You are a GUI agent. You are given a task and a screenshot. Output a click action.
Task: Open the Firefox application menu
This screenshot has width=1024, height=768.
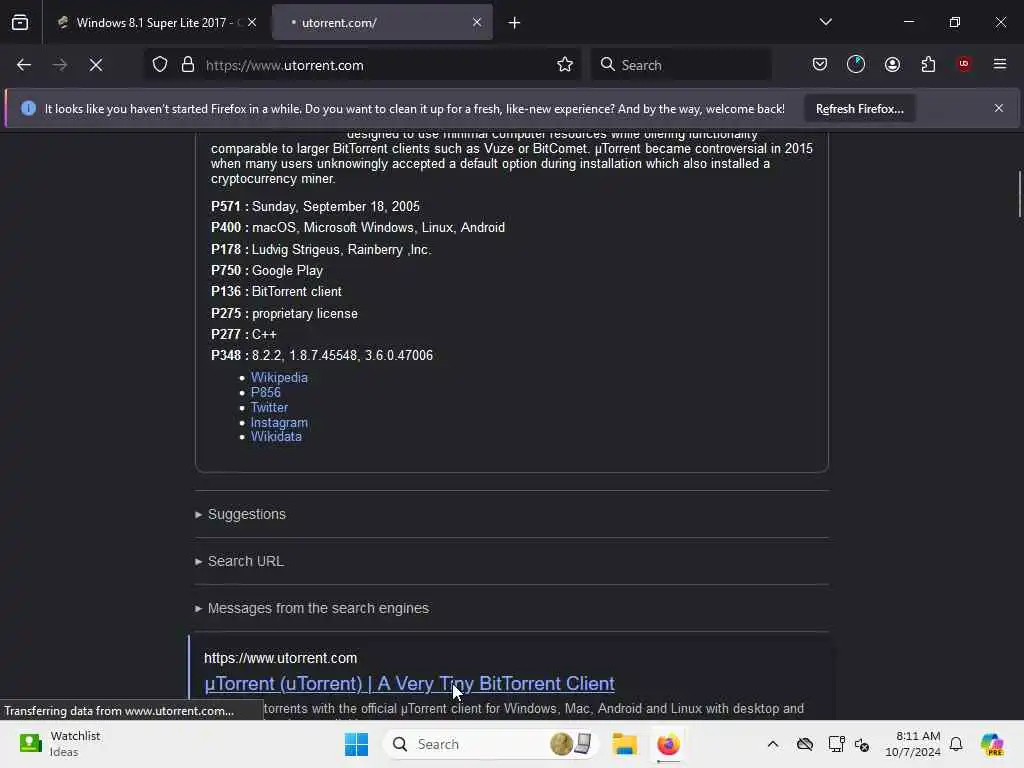[x=1000, y=64]
